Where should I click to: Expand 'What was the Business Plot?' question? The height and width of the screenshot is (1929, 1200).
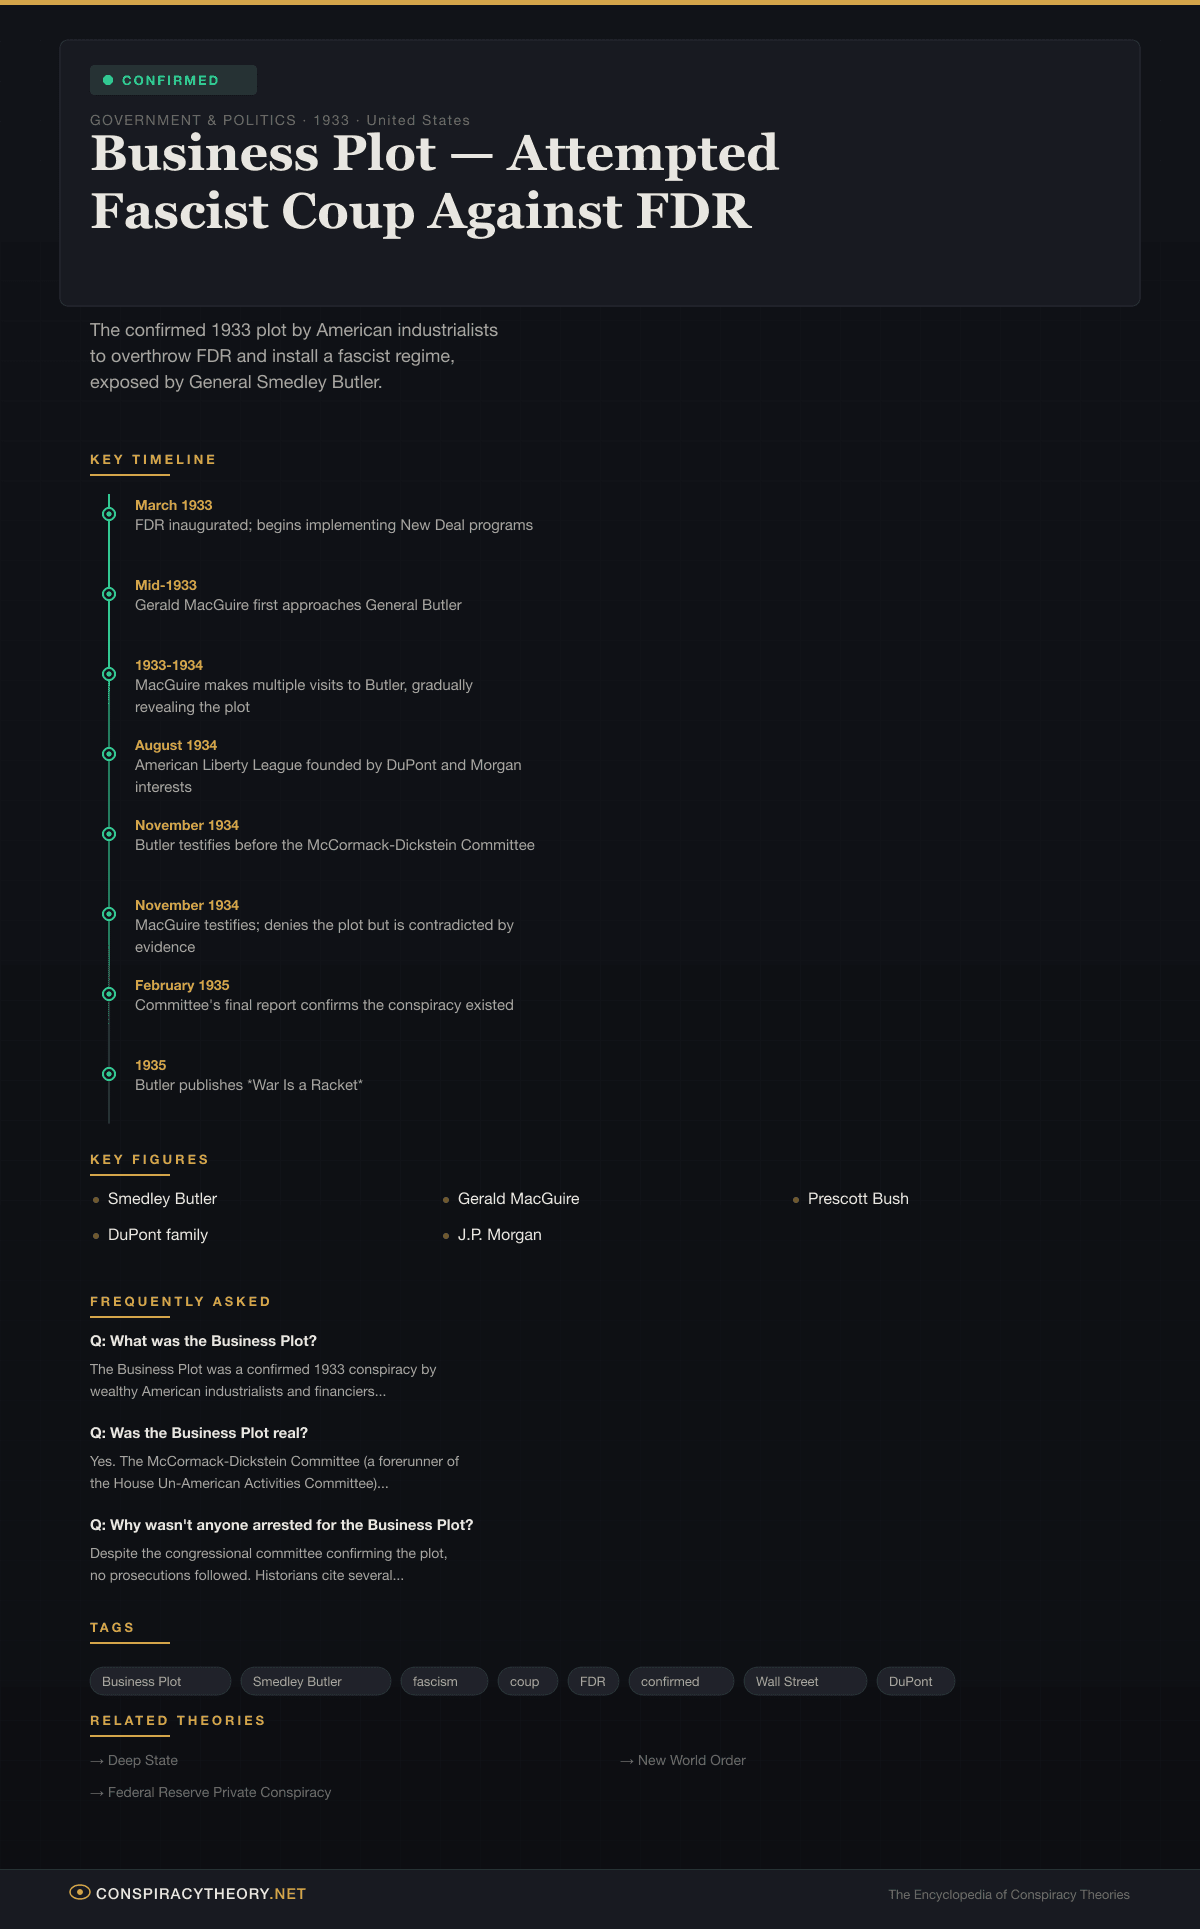click(x=203, y=1341)
